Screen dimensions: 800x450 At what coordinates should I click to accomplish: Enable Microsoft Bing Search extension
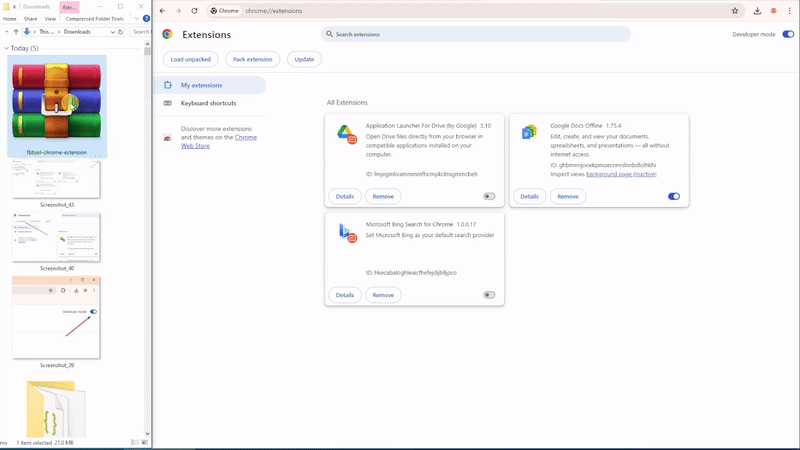pyautogui.click(x=489, y=295)
